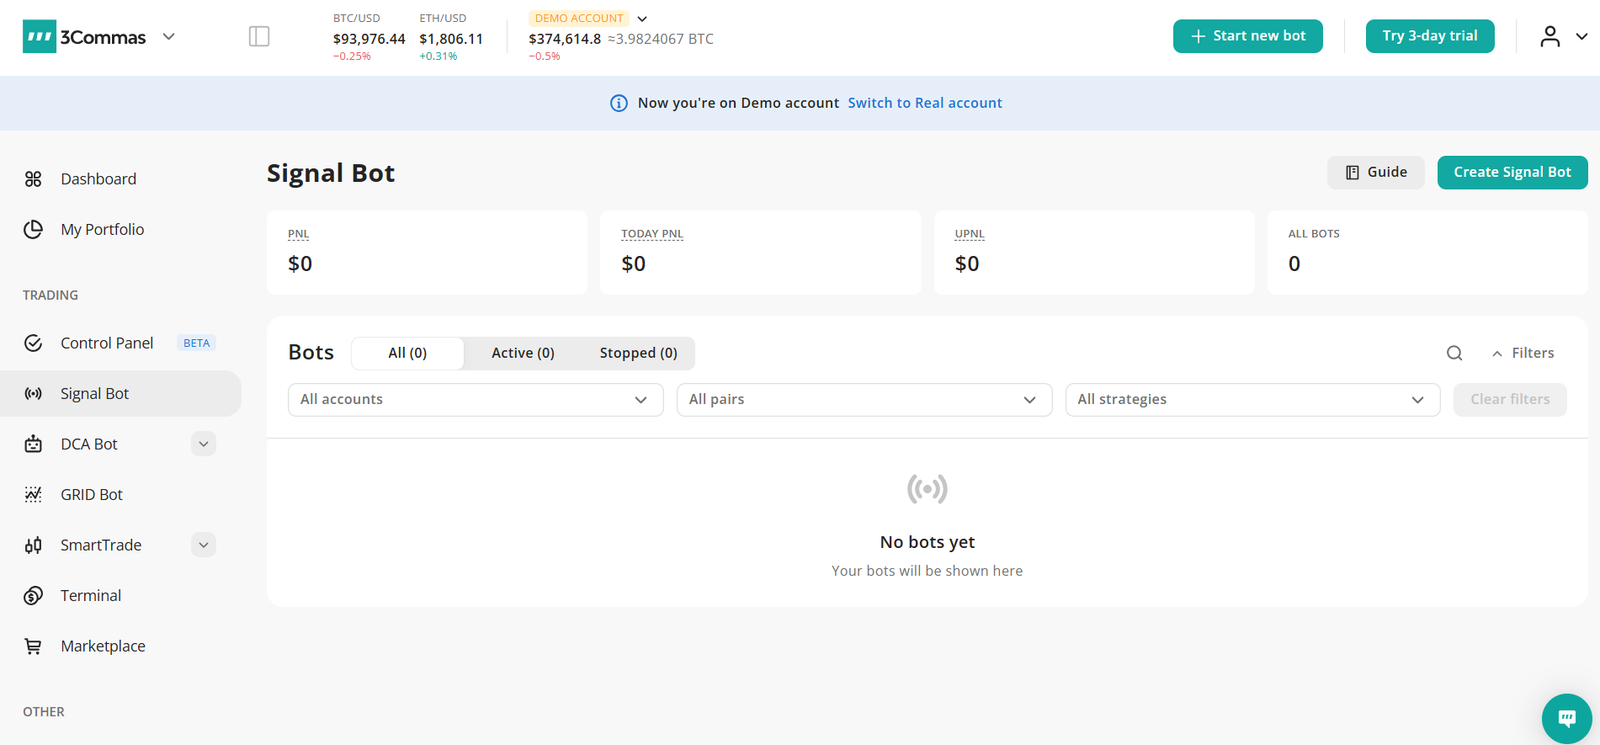This screenshot has height=745, width=1600.
Task: Open the Terminal page
Action: 90,595
